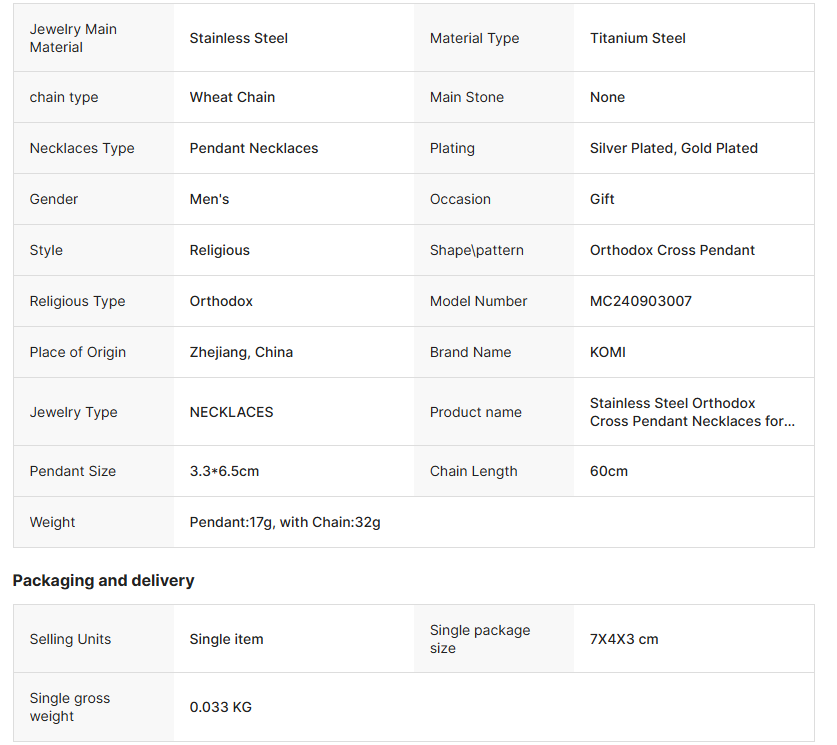Click the 'Gift' occasion value
The height and width of the screenshot is (745, 837).
(602, 199)
